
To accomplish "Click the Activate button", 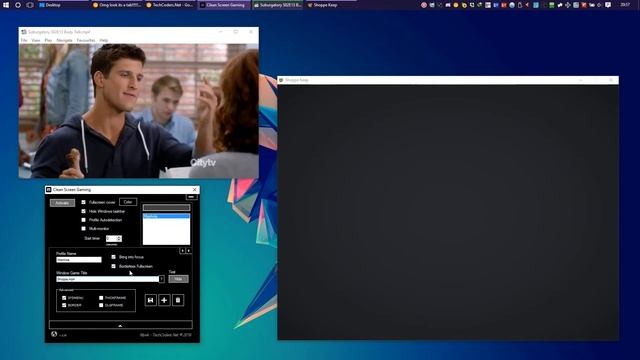I will [x=62, y=203].
